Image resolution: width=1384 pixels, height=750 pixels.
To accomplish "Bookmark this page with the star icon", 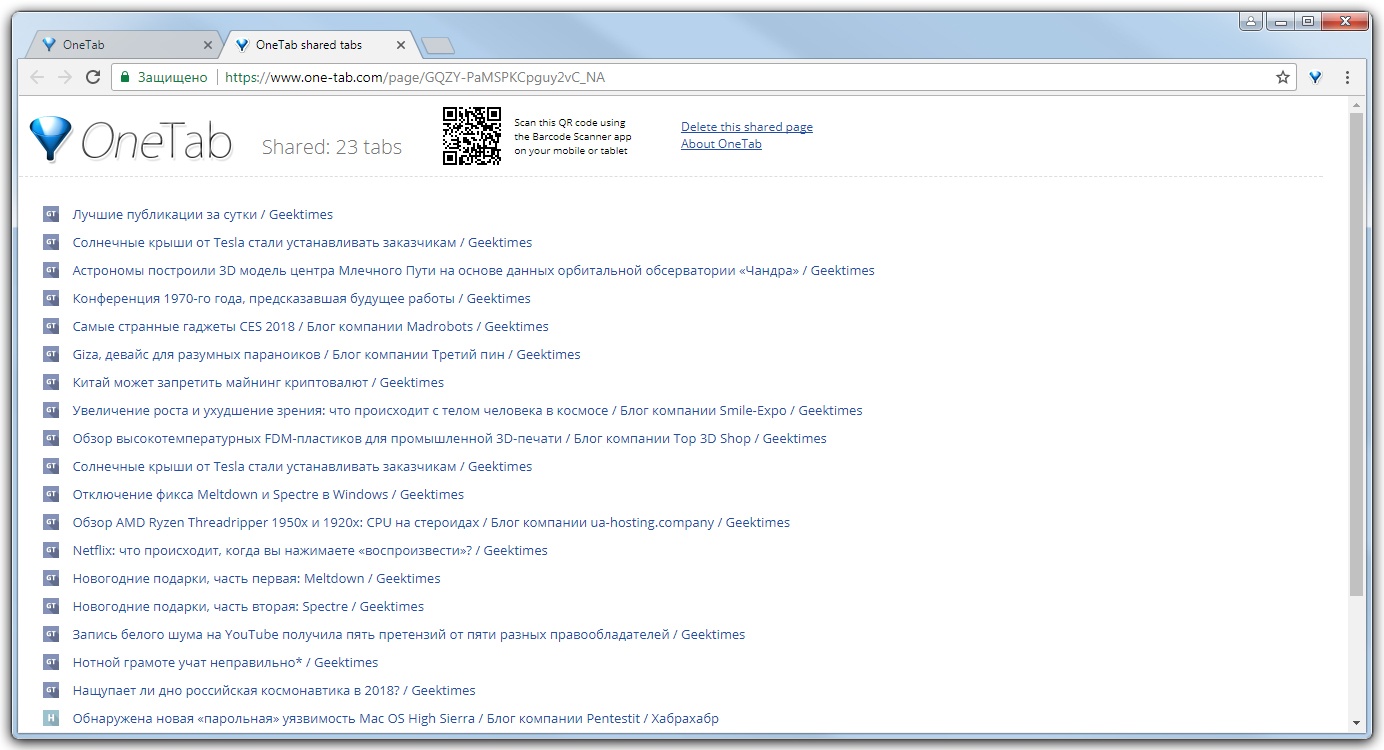I will (x=1283, y=77).
